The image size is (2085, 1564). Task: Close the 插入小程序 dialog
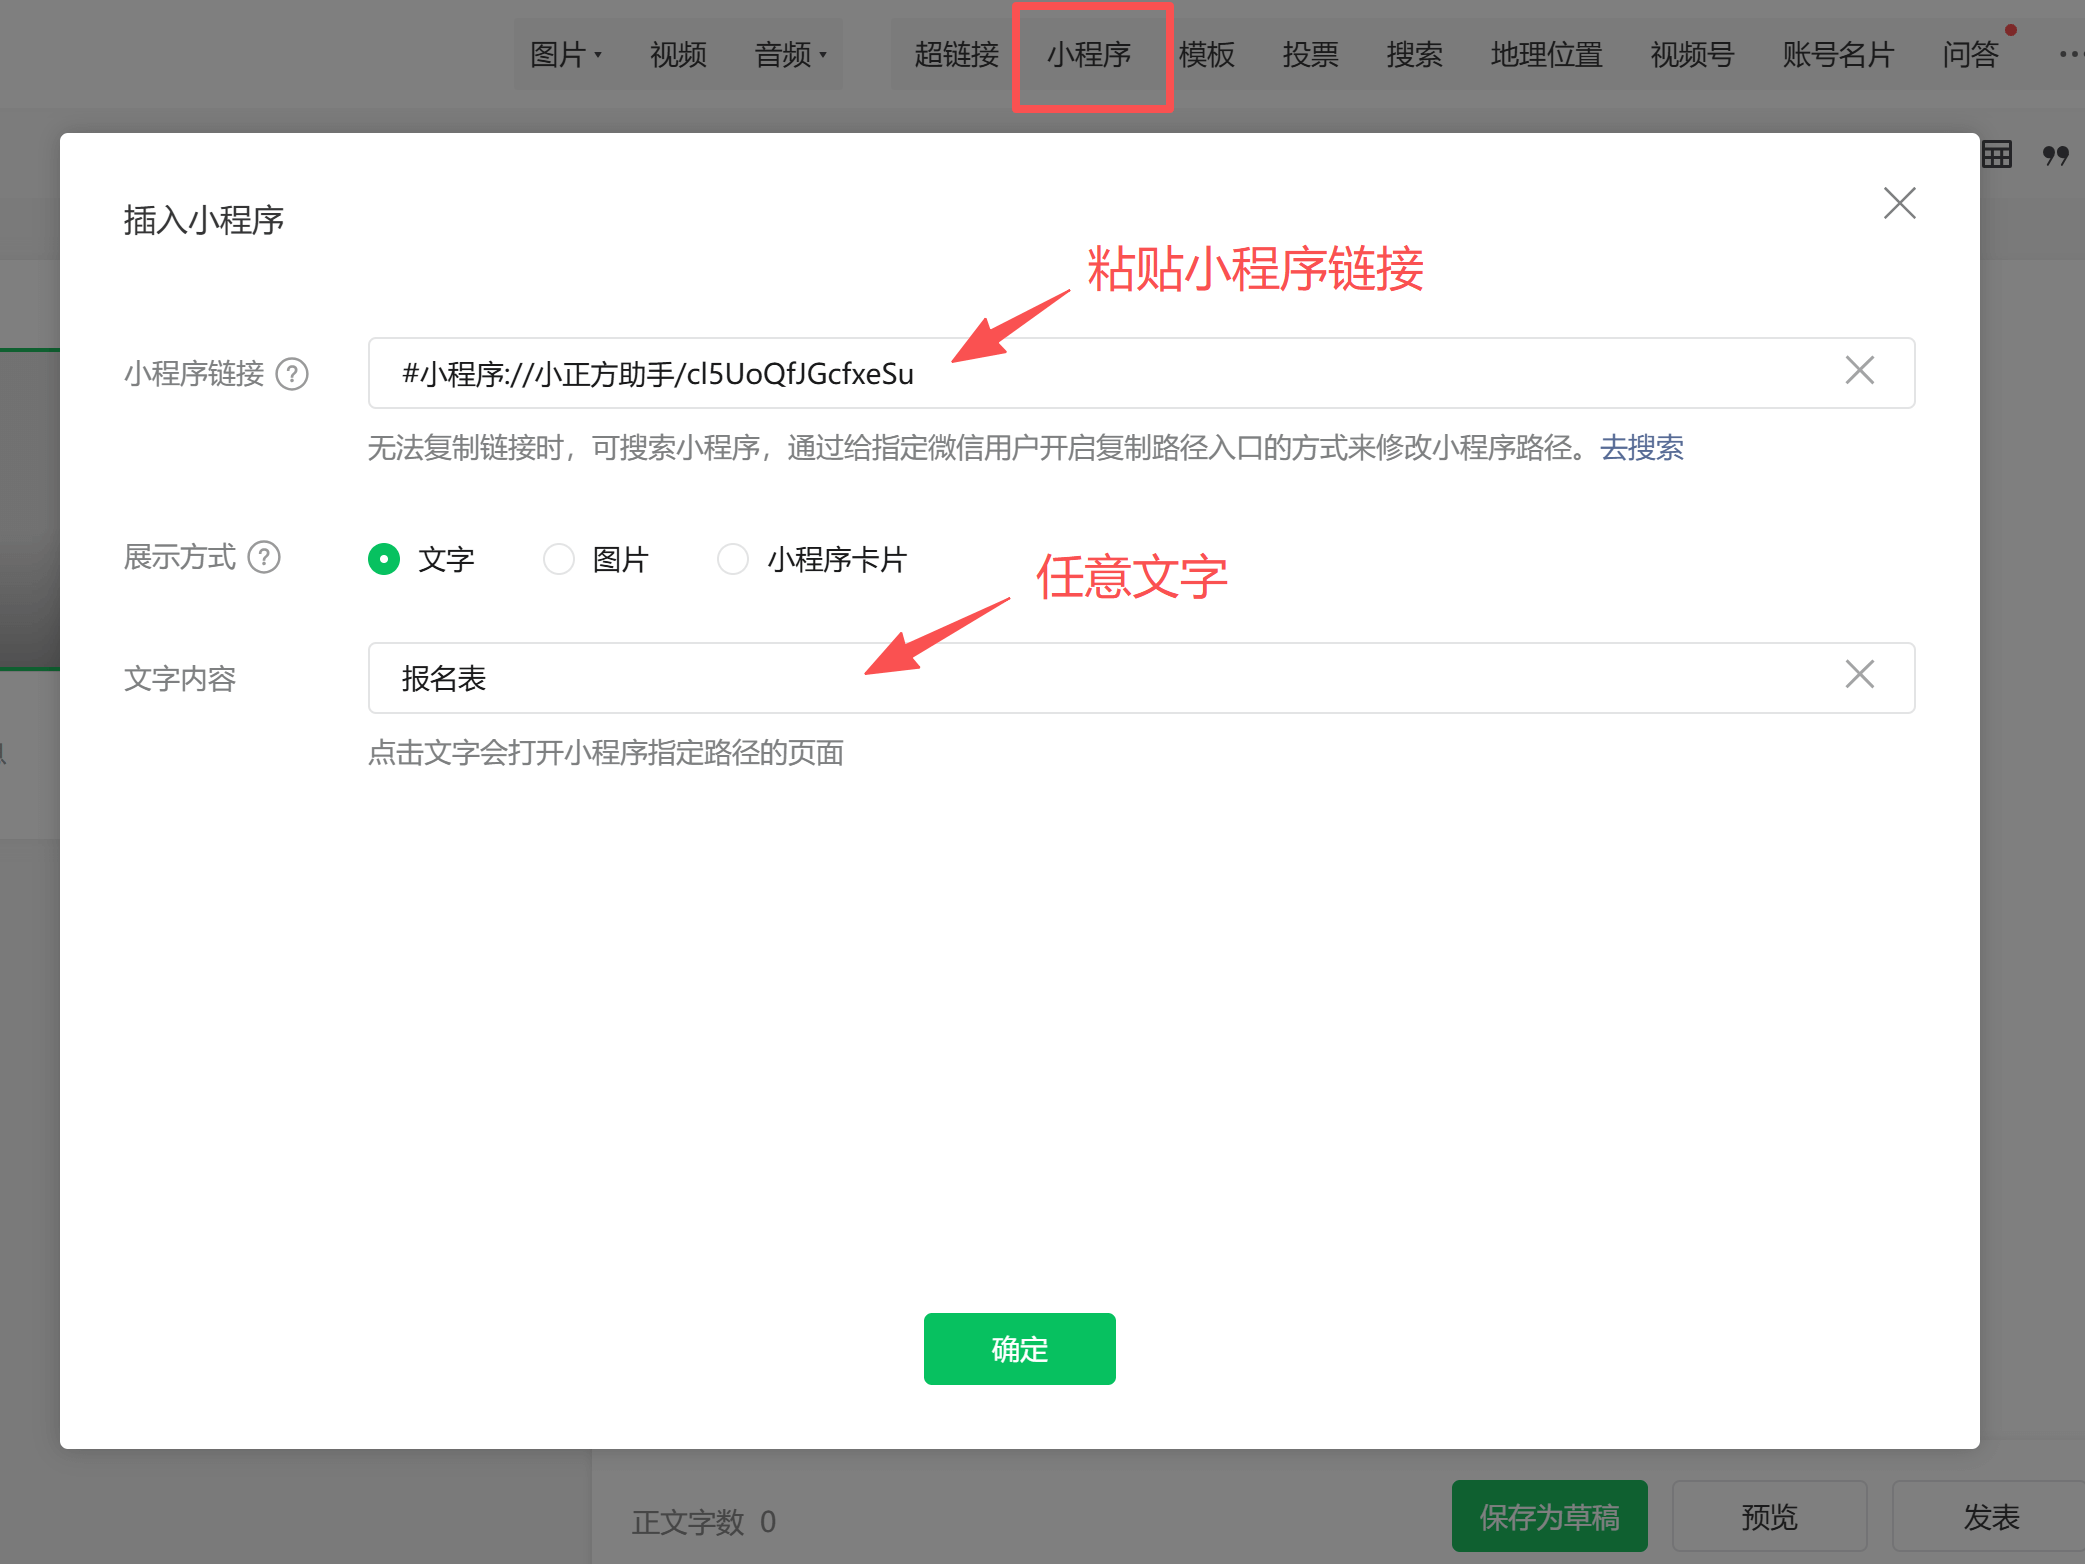coord(1899,203)
